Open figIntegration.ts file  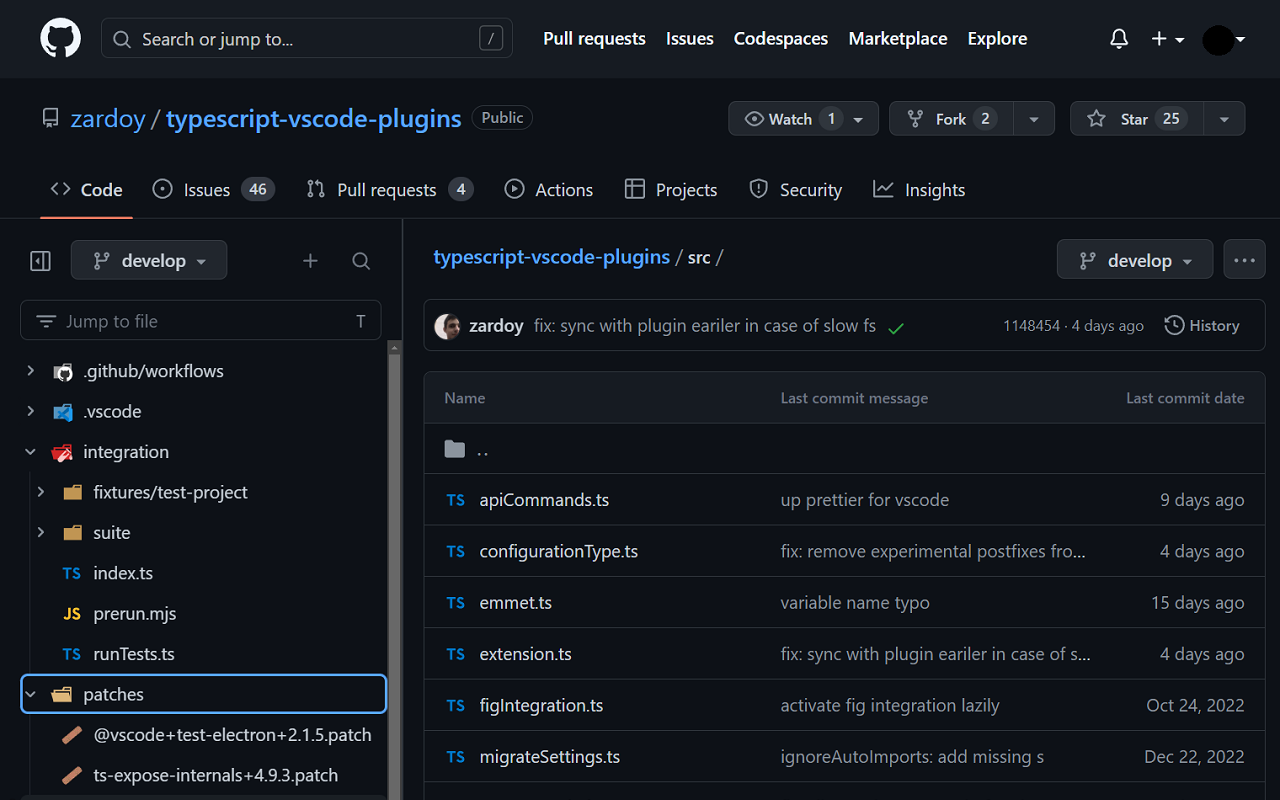click(x=542, y=706)
